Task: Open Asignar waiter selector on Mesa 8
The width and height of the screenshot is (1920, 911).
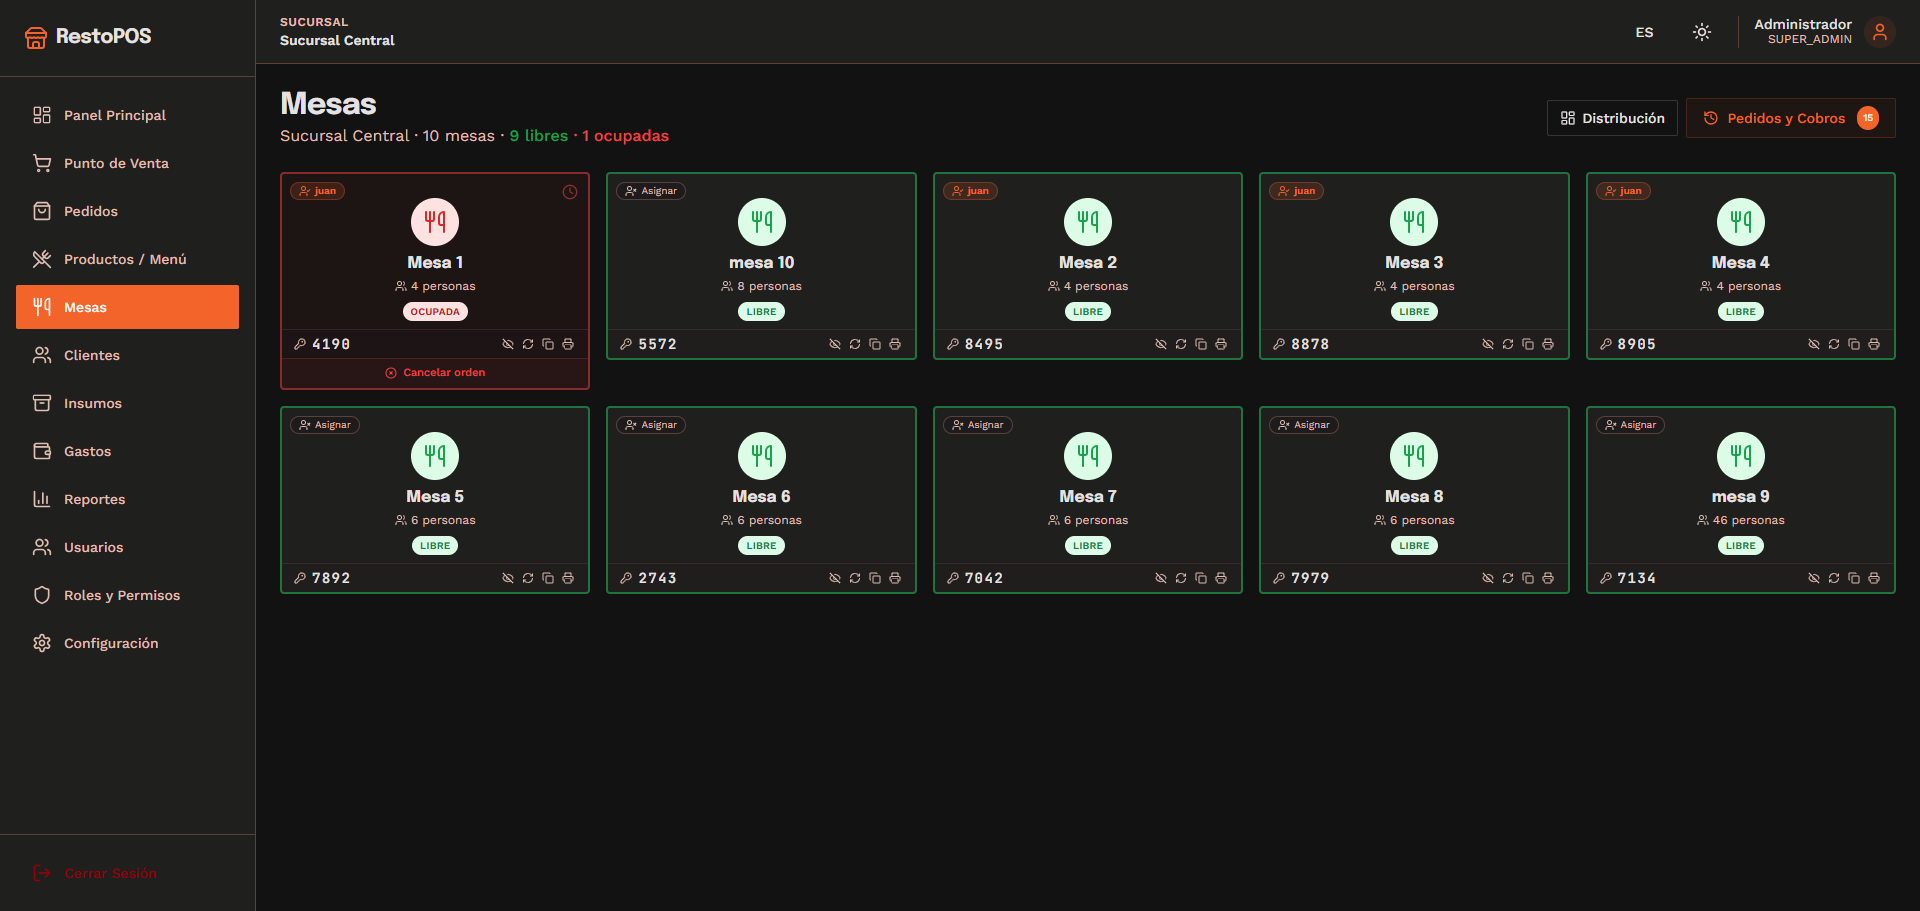Action: point(1304,425)
